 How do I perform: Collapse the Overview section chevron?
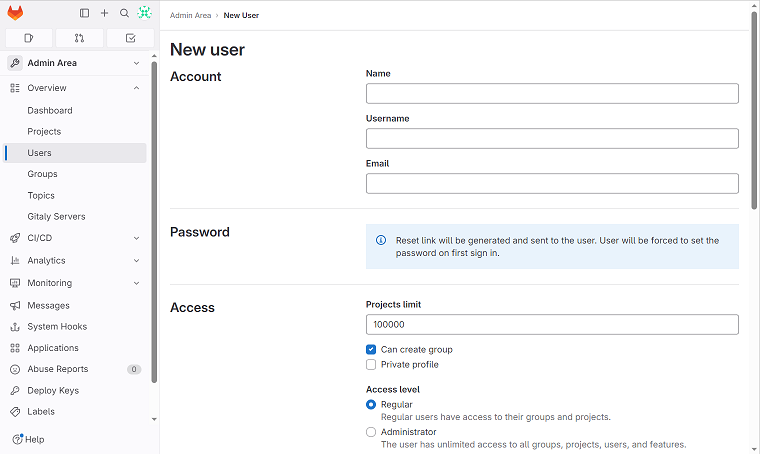(136, 88)
